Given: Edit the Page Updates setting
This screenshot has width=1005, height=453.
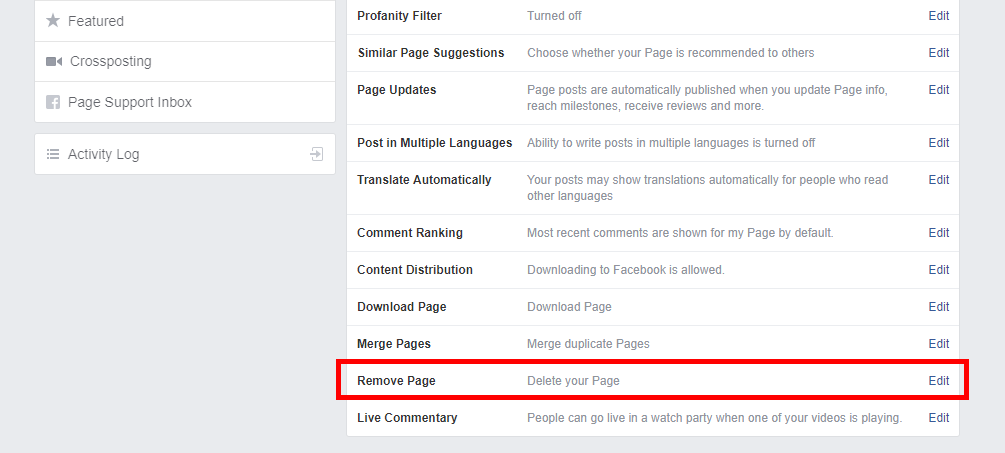Looking at the screenshot, I should [x=938, y=90].
